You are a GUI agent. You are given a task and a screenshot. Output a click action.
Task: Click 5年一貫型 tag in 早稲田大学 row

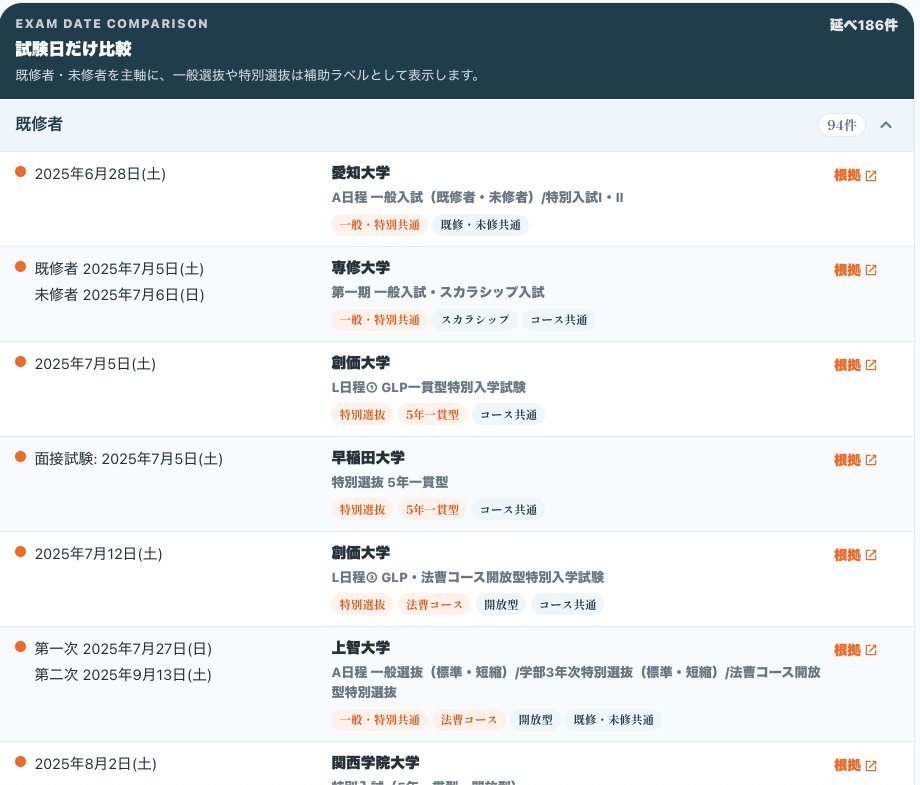click(x=432, y=510)
